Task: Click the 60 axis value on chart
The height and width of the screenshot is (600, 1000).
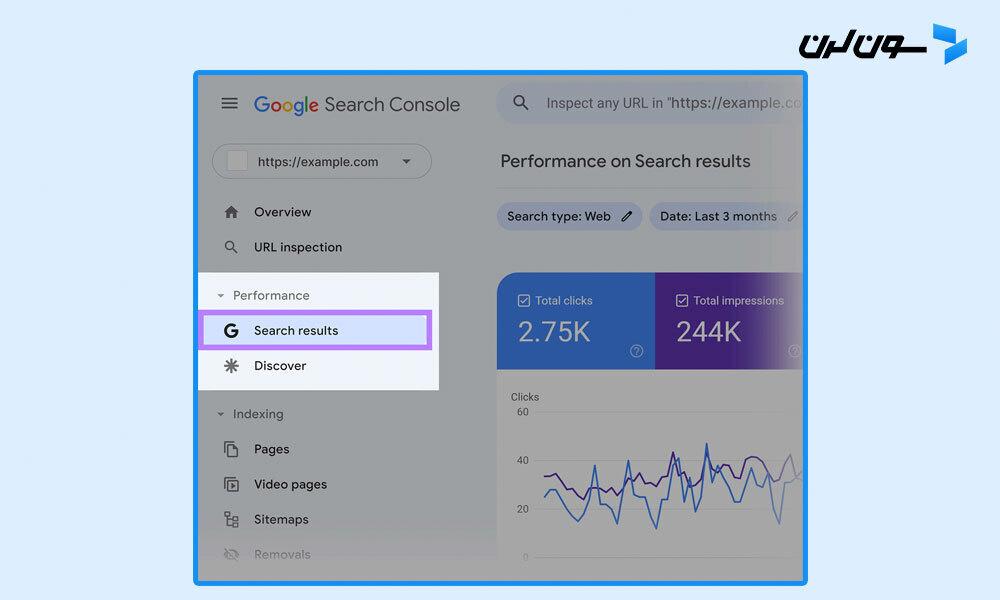Action: 522,412
